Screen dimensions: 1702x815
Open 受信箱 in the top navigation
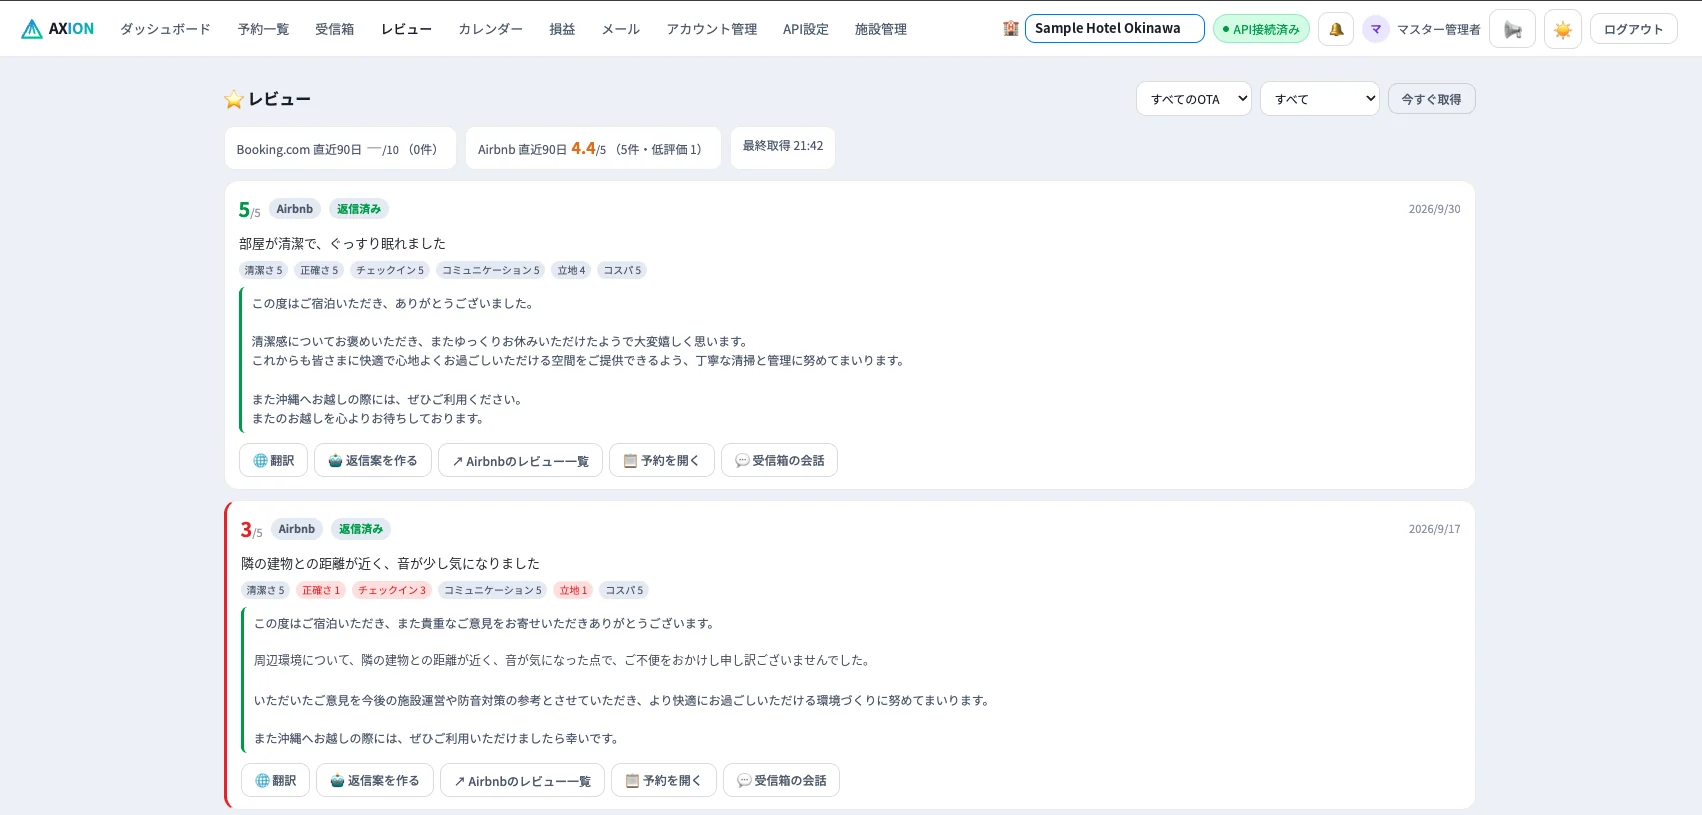(x=335, y=29)
